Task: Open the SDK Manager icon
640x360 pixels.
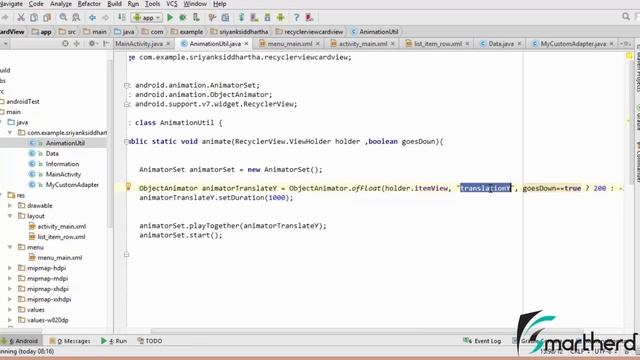Action: point(267,18)
